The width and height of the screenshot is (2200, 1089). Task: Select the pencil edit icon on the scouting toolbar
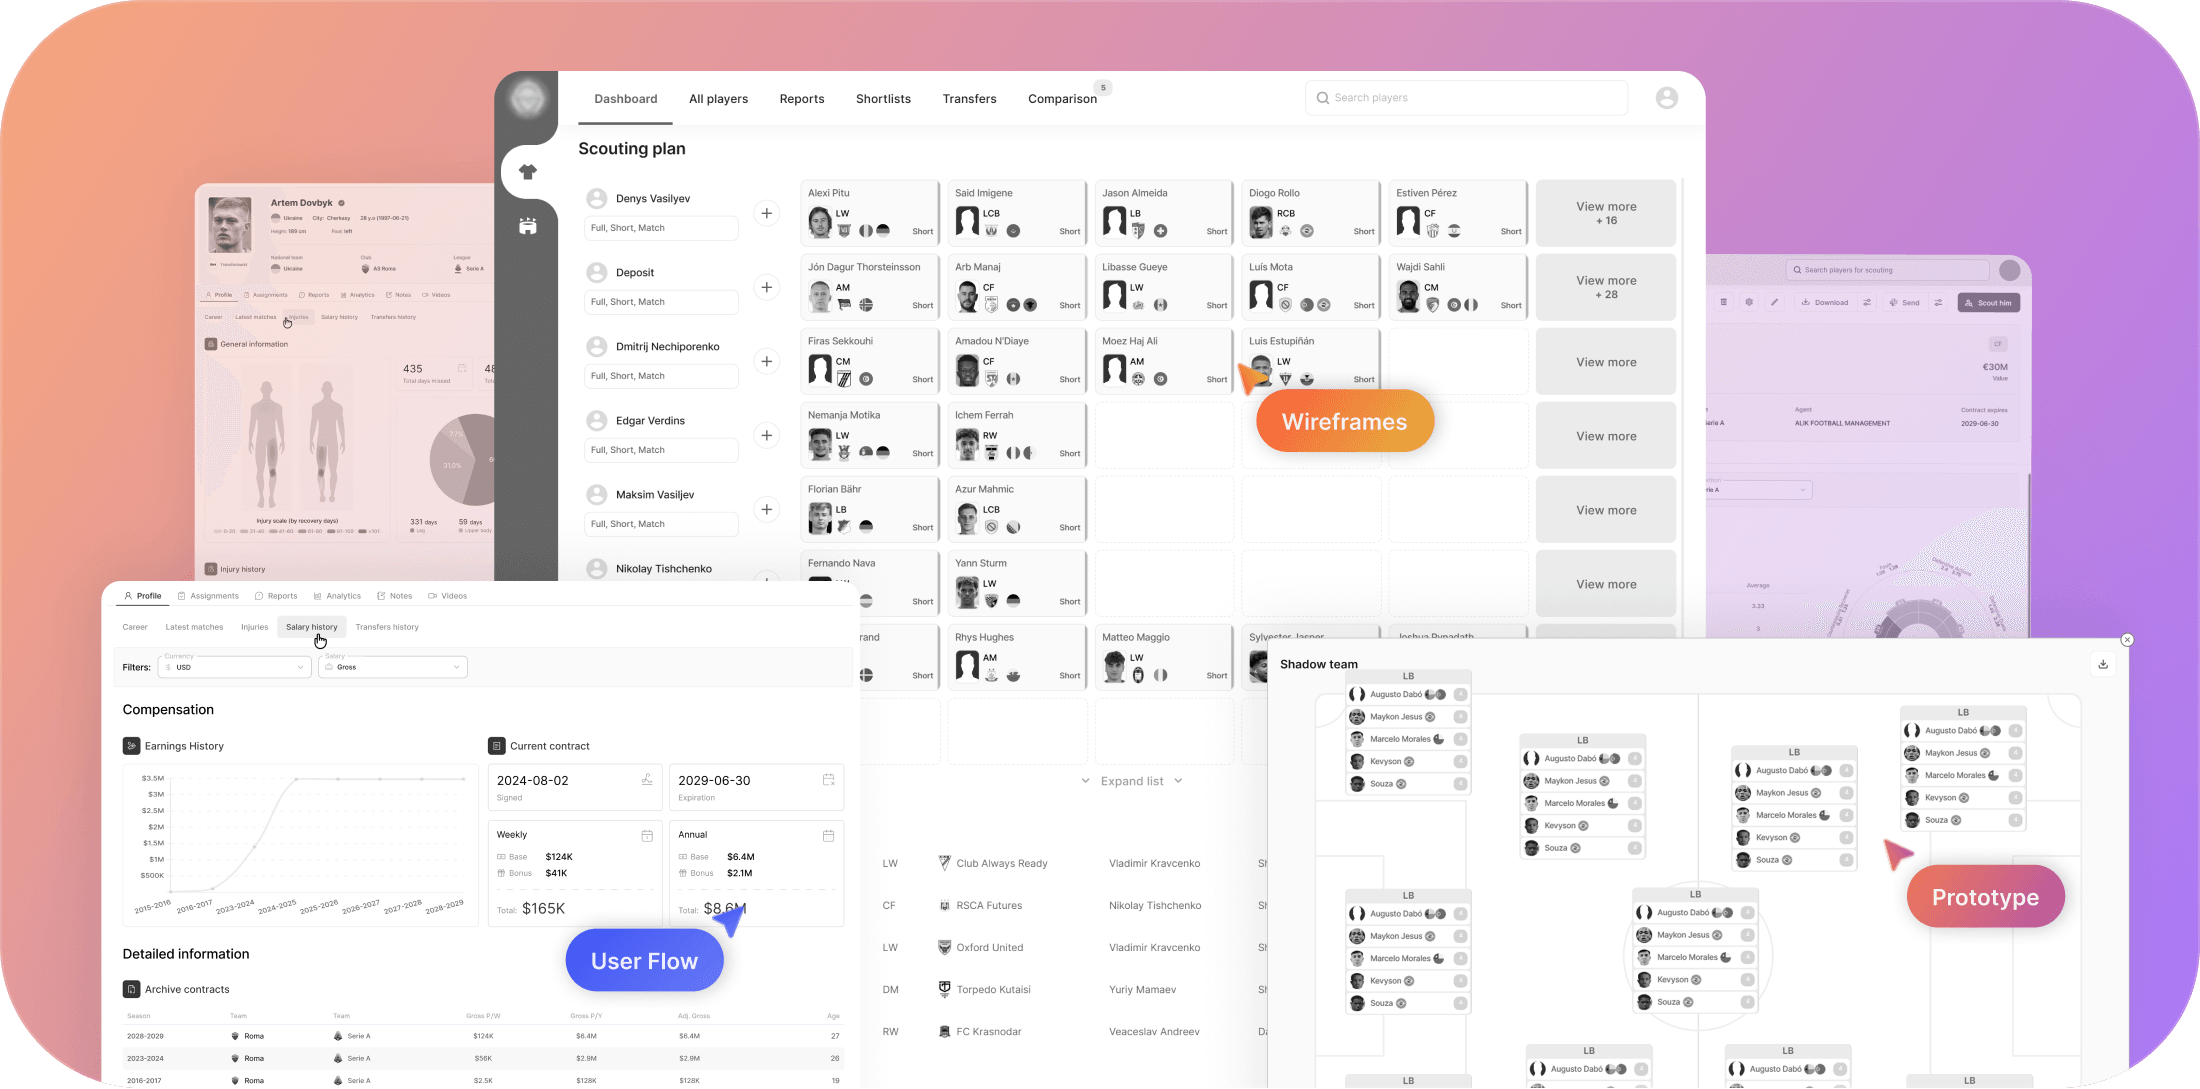pyautogui.click(x=1775, y=302)
